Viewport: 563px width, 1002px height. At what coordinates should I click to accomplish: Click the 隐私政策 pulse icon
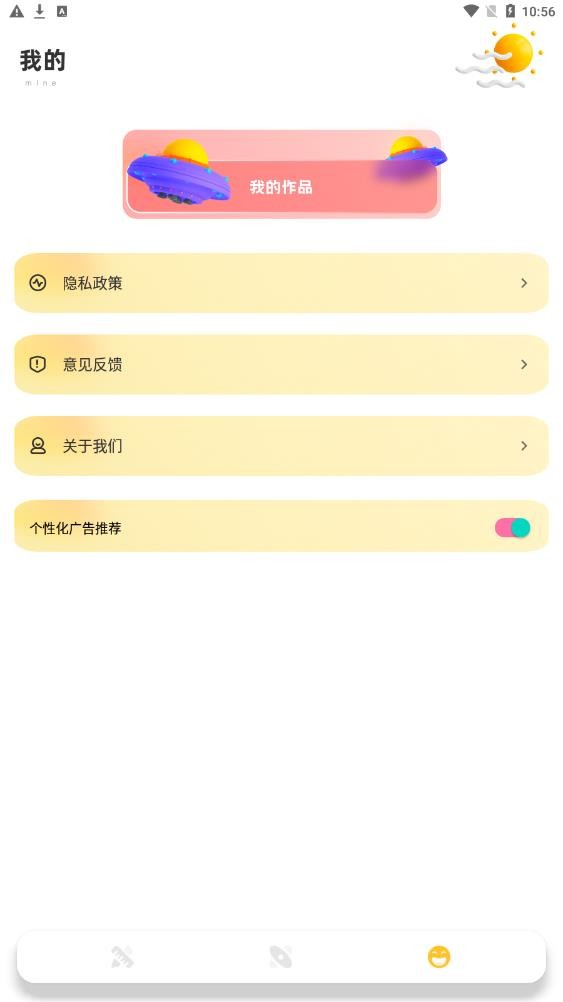[38, 282]
